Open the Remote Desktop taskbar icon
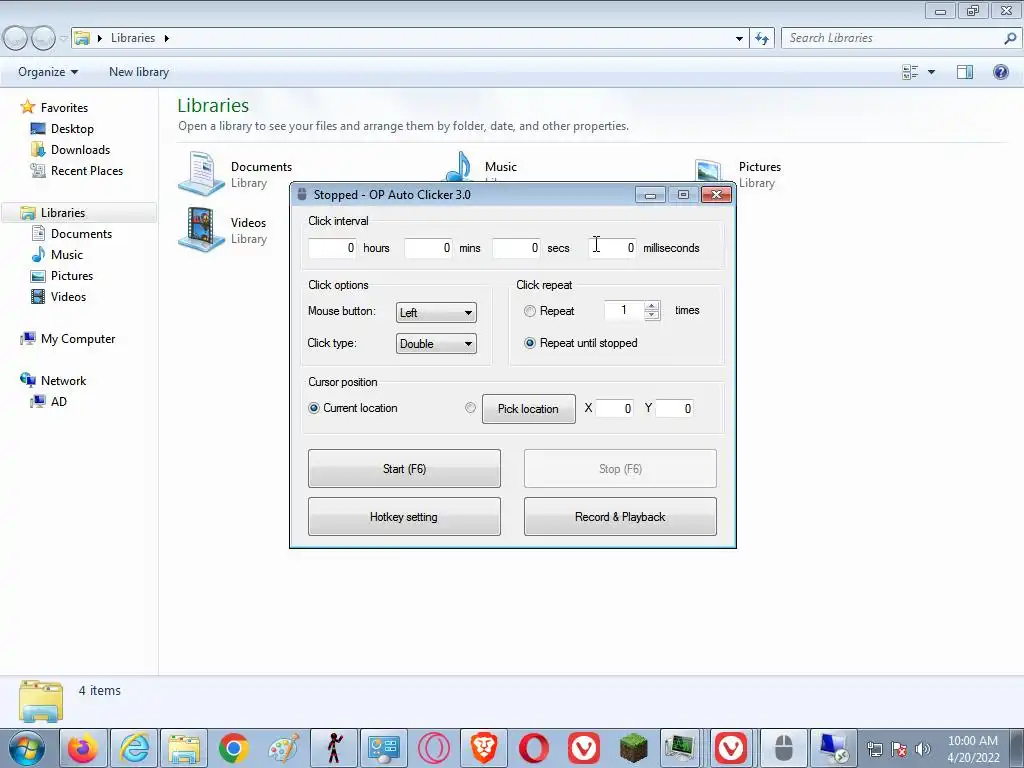The height and width of the screenshot is (768, 1024). (833, 748)
